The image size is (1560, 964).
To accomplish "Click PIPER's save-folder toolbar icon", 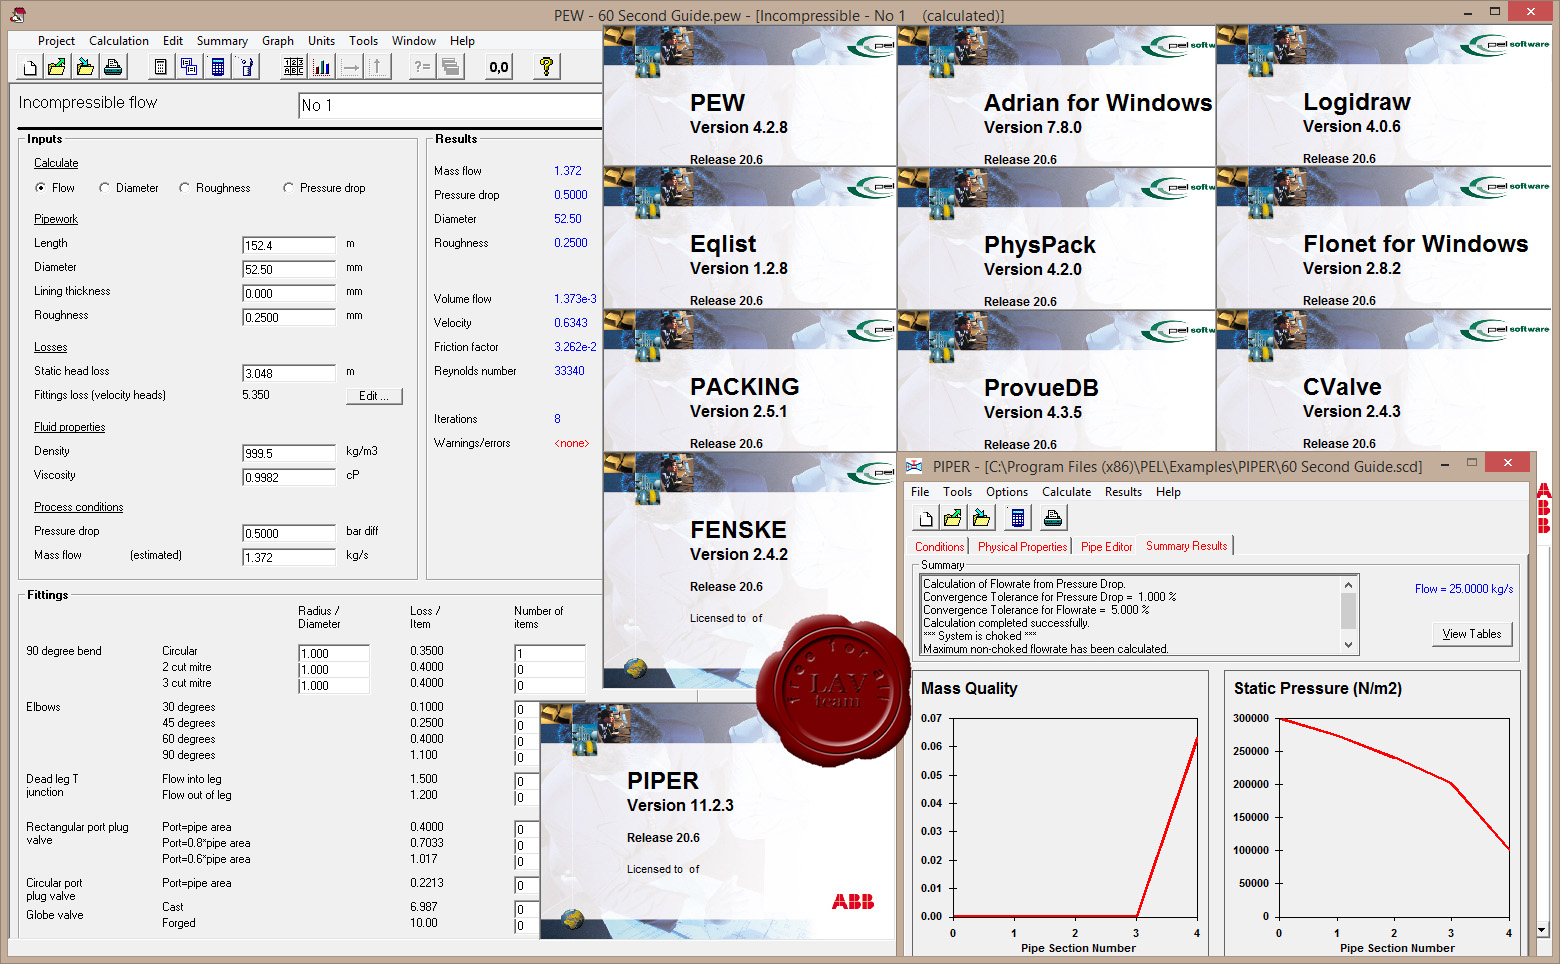I will pos(981,518).
